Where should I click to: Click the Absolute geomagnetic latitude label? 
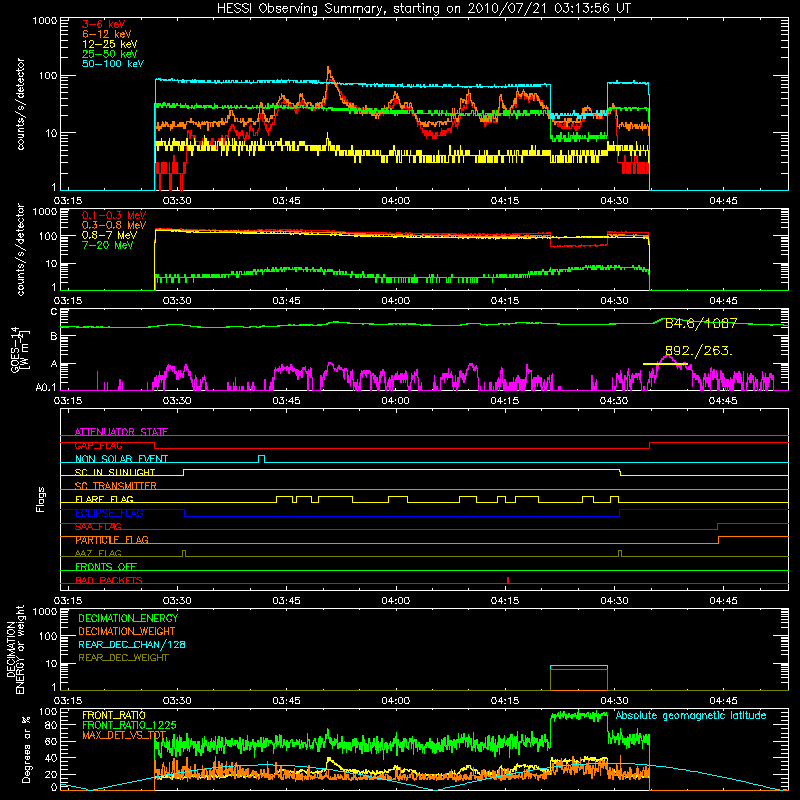click(x=691, y=716)
